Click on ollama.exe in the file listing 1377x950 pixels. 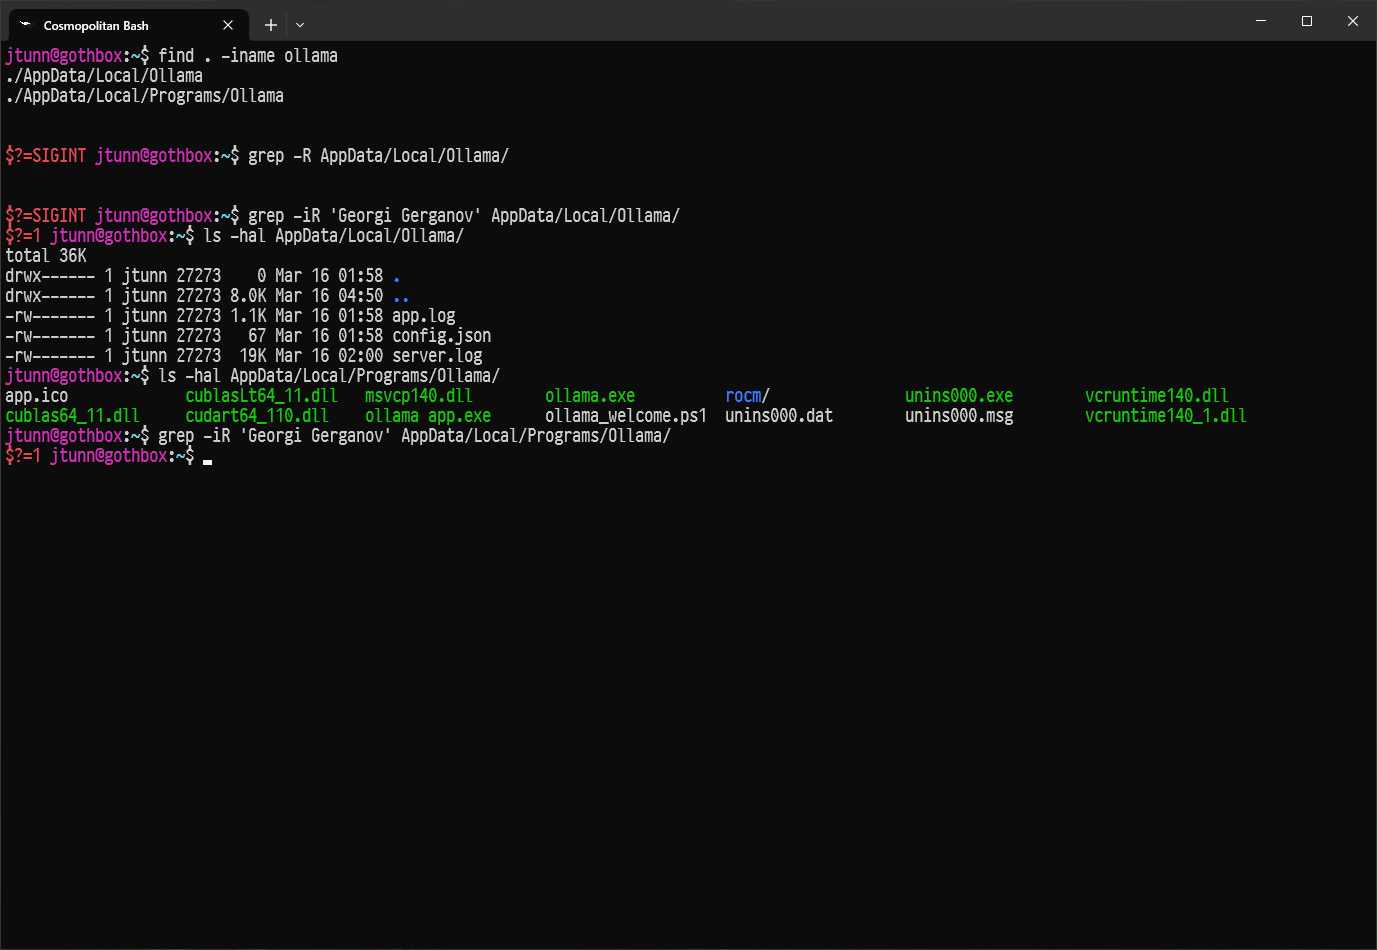(589, 396)
